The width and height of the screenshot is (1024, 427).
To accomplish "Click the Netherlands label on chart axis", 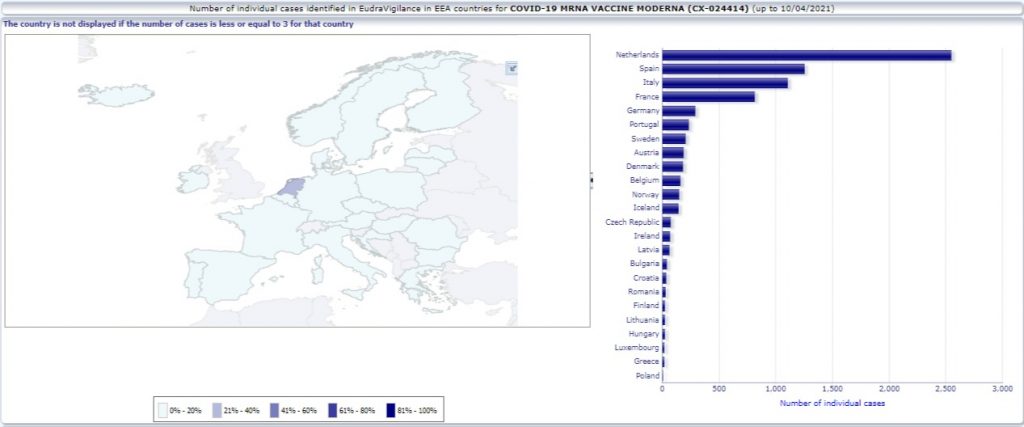I will [637, 55].
